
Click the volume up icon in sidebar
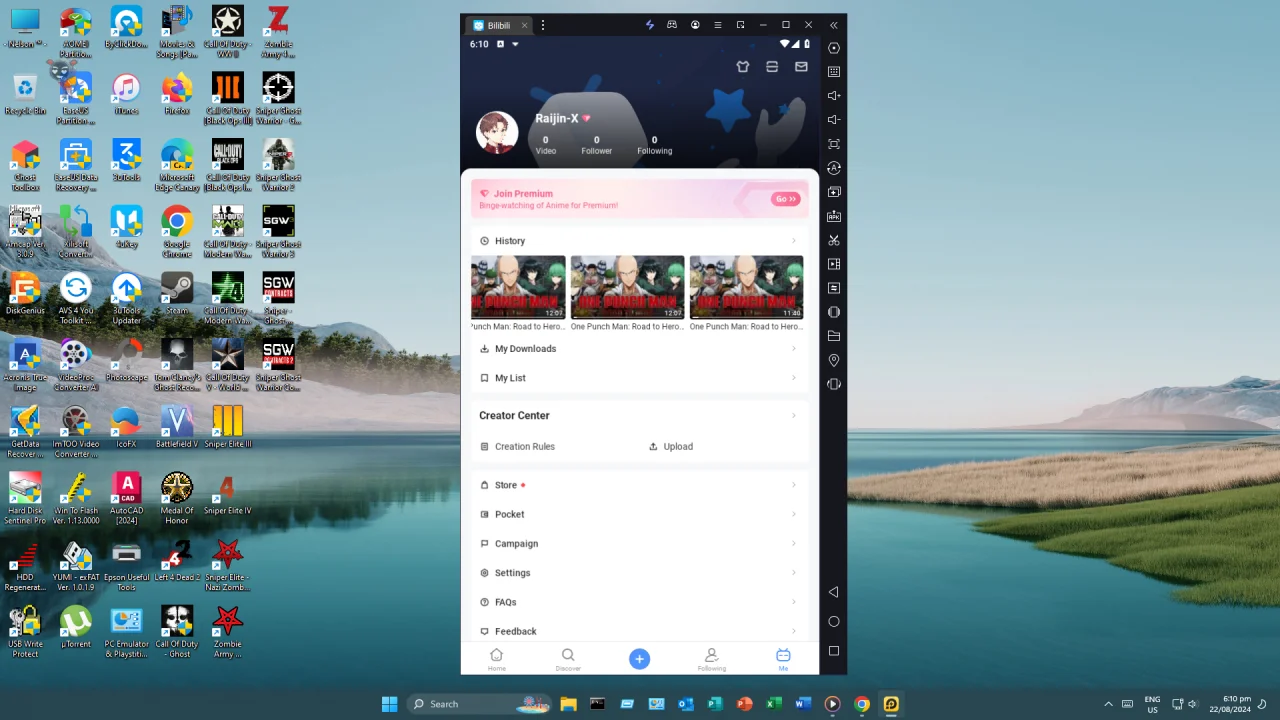click(834, 96)
